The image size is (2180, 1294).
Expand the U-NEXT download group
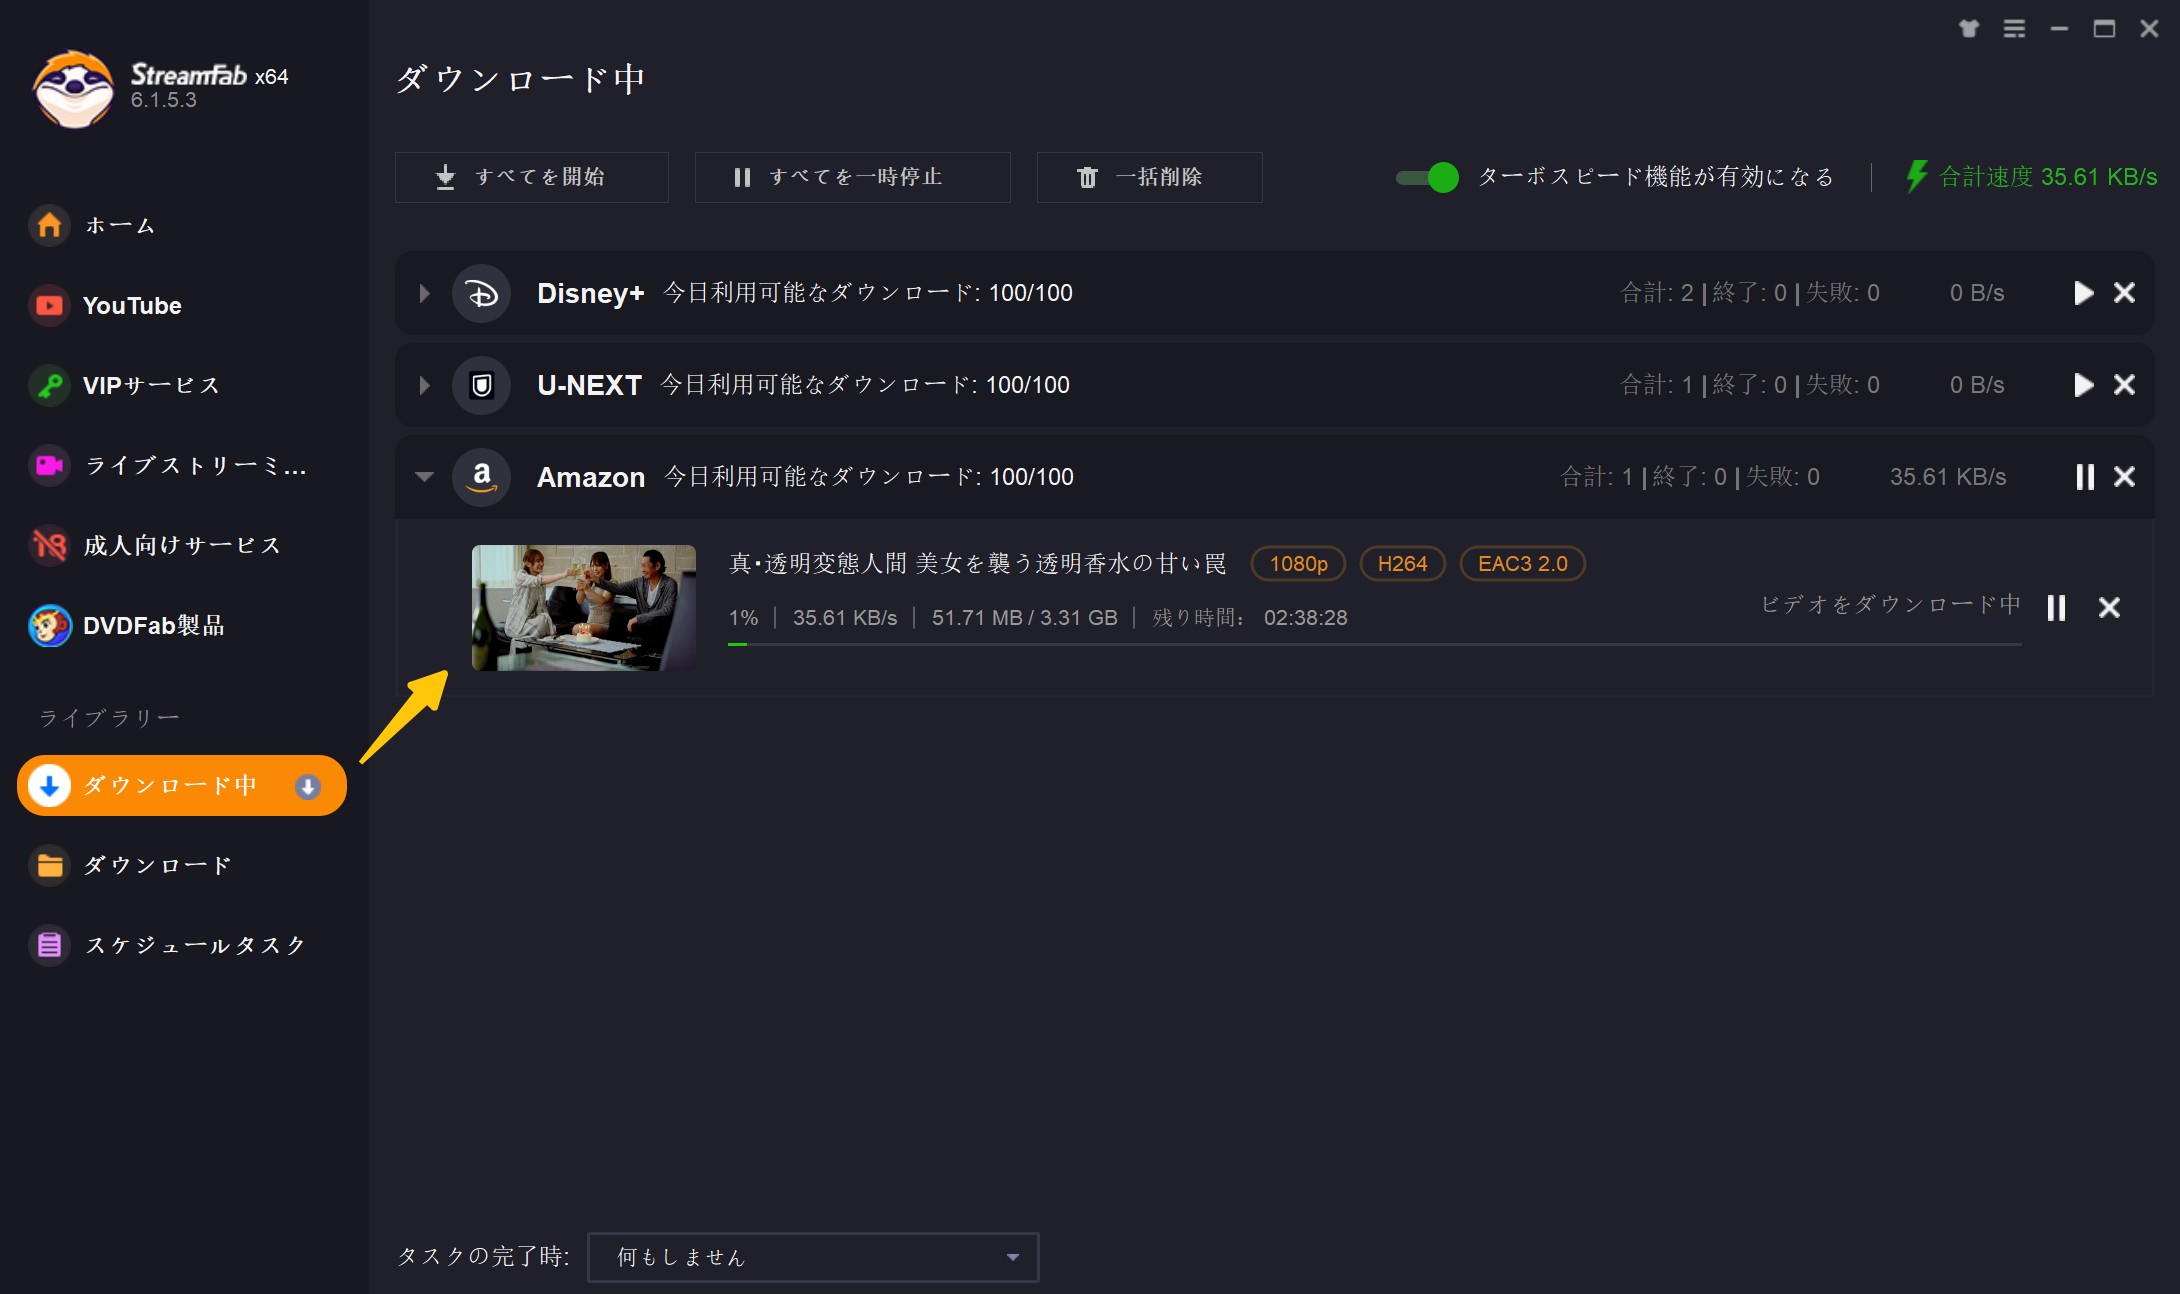click(424, 385)
